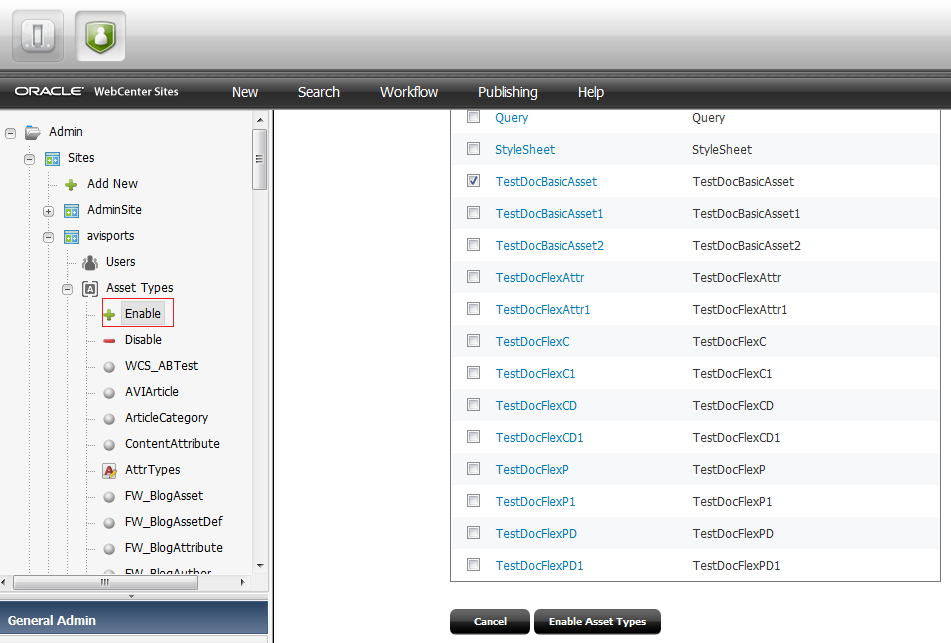Viewport: 951px width, 643px height.
Task: Open the TestDocFlexC1 link
Action: 535,374
